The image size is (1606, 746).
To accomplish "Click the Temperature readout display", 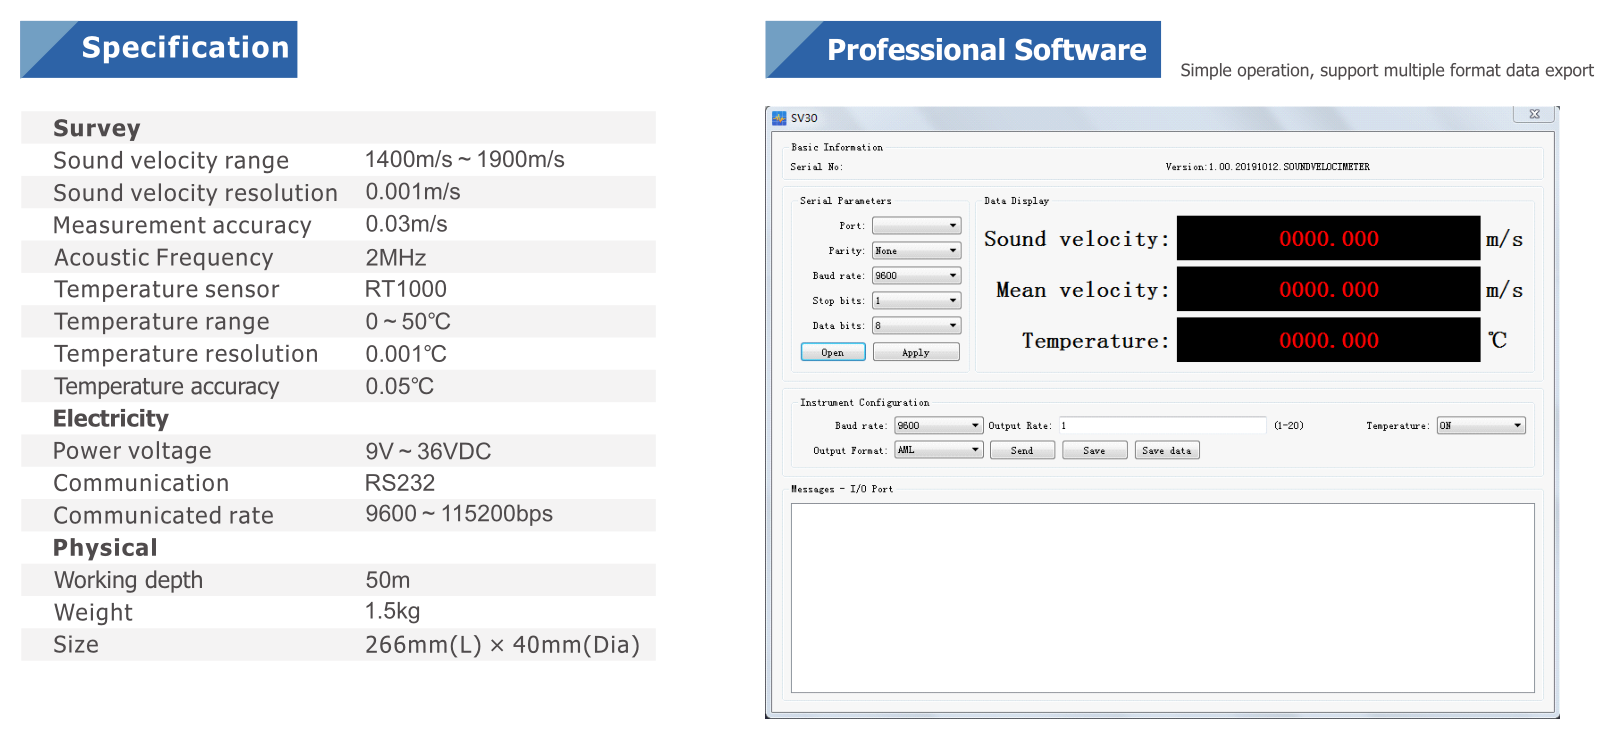I will [1328, 341].
